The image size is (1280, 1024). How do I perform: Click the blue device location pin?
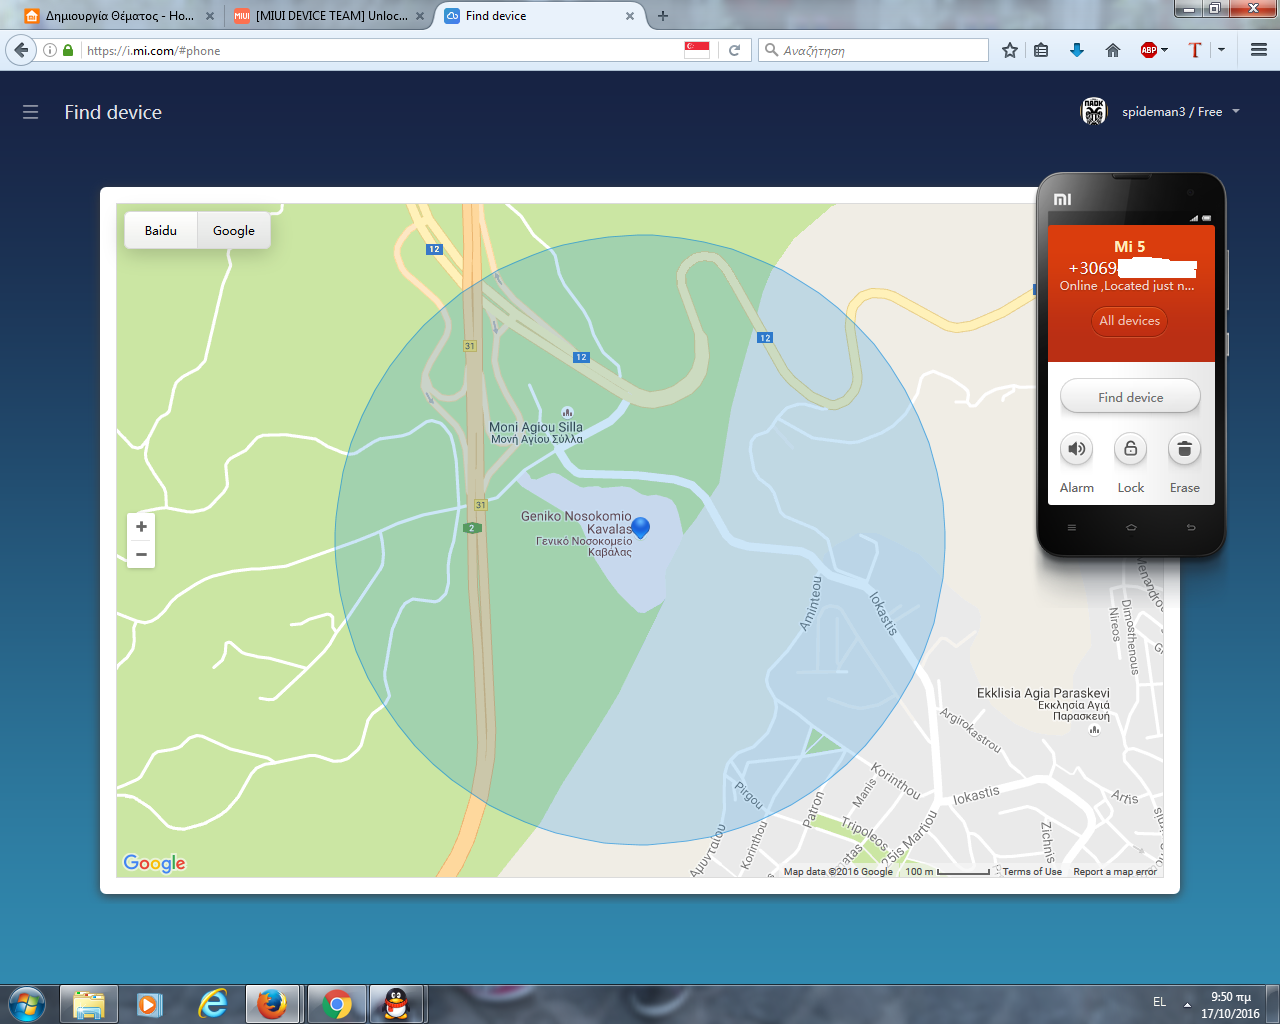[641, 527]
